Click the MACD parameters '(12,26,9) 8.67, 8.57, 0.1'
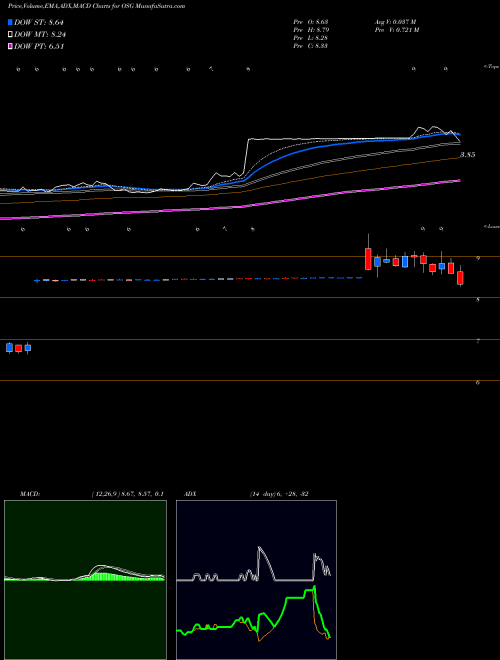The width and height of the screenshot is (500, 660). 127,494
